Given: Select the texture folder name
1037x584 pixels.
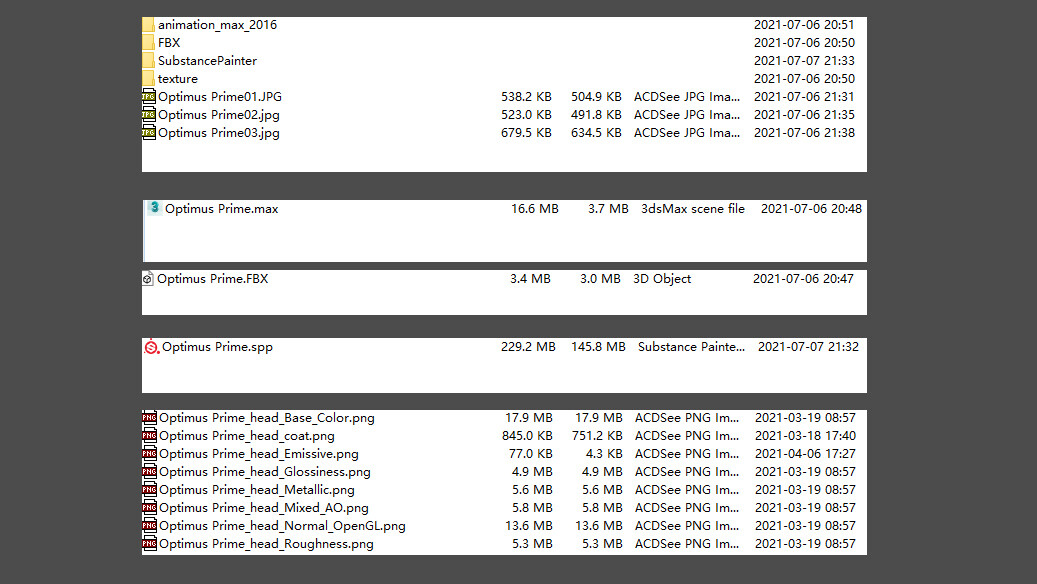Looking at the screenshot, I should tap(178, 79).
